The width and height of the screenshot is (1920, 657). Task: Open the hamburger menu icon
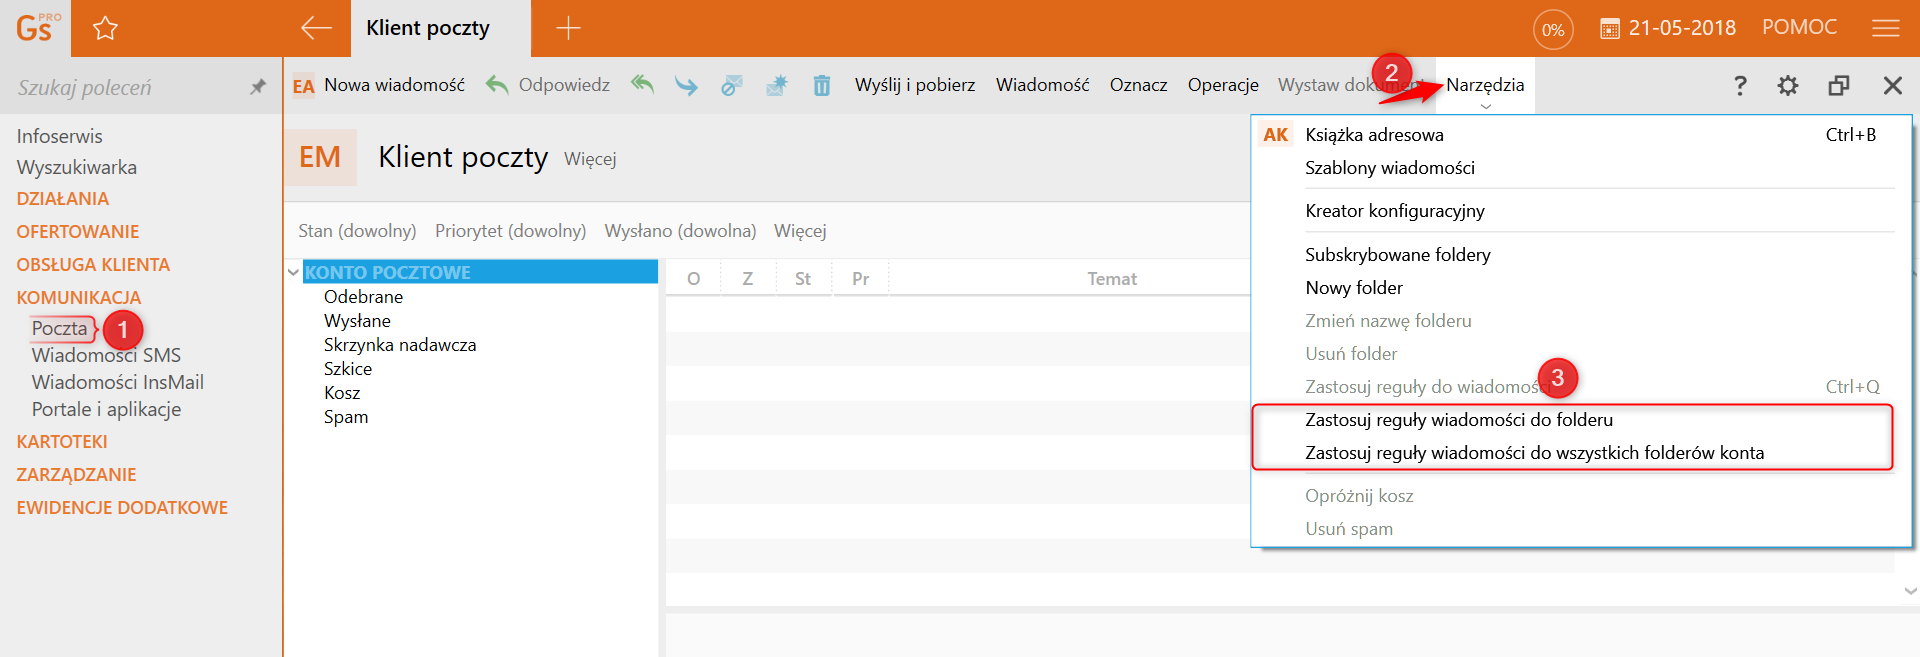(1886, 28)
